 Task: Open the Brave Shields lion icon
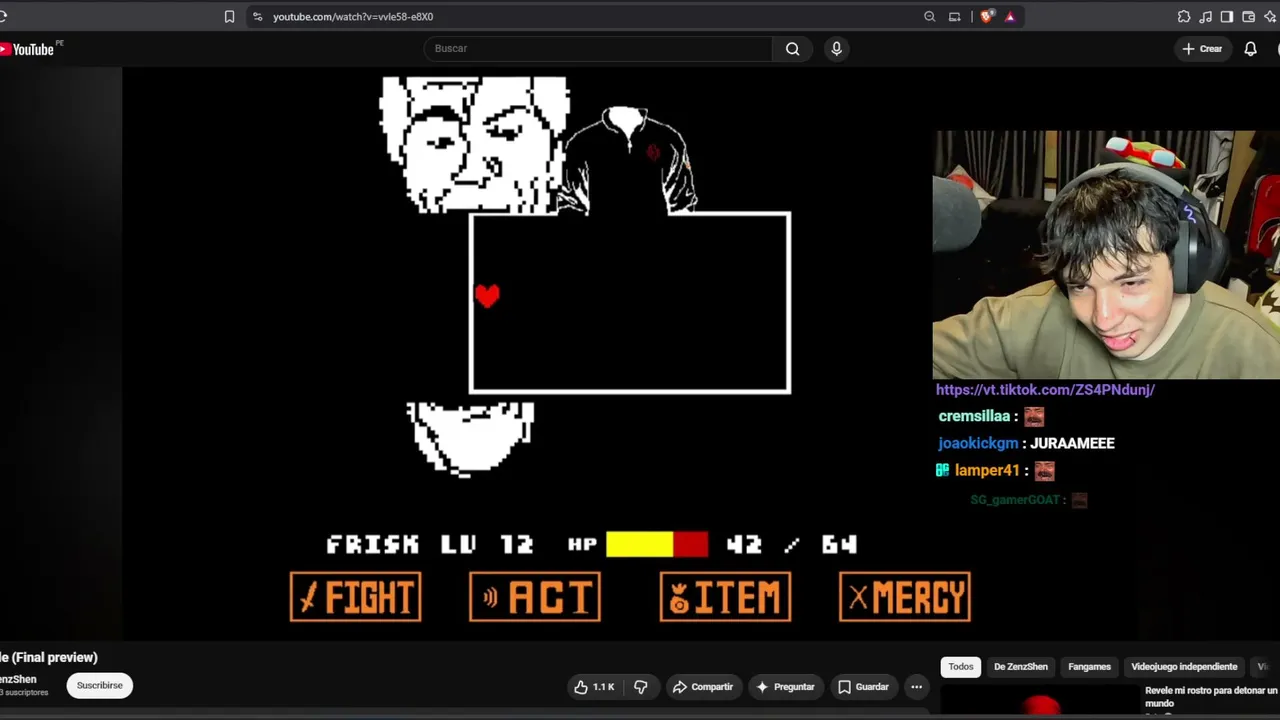(987, 17)
